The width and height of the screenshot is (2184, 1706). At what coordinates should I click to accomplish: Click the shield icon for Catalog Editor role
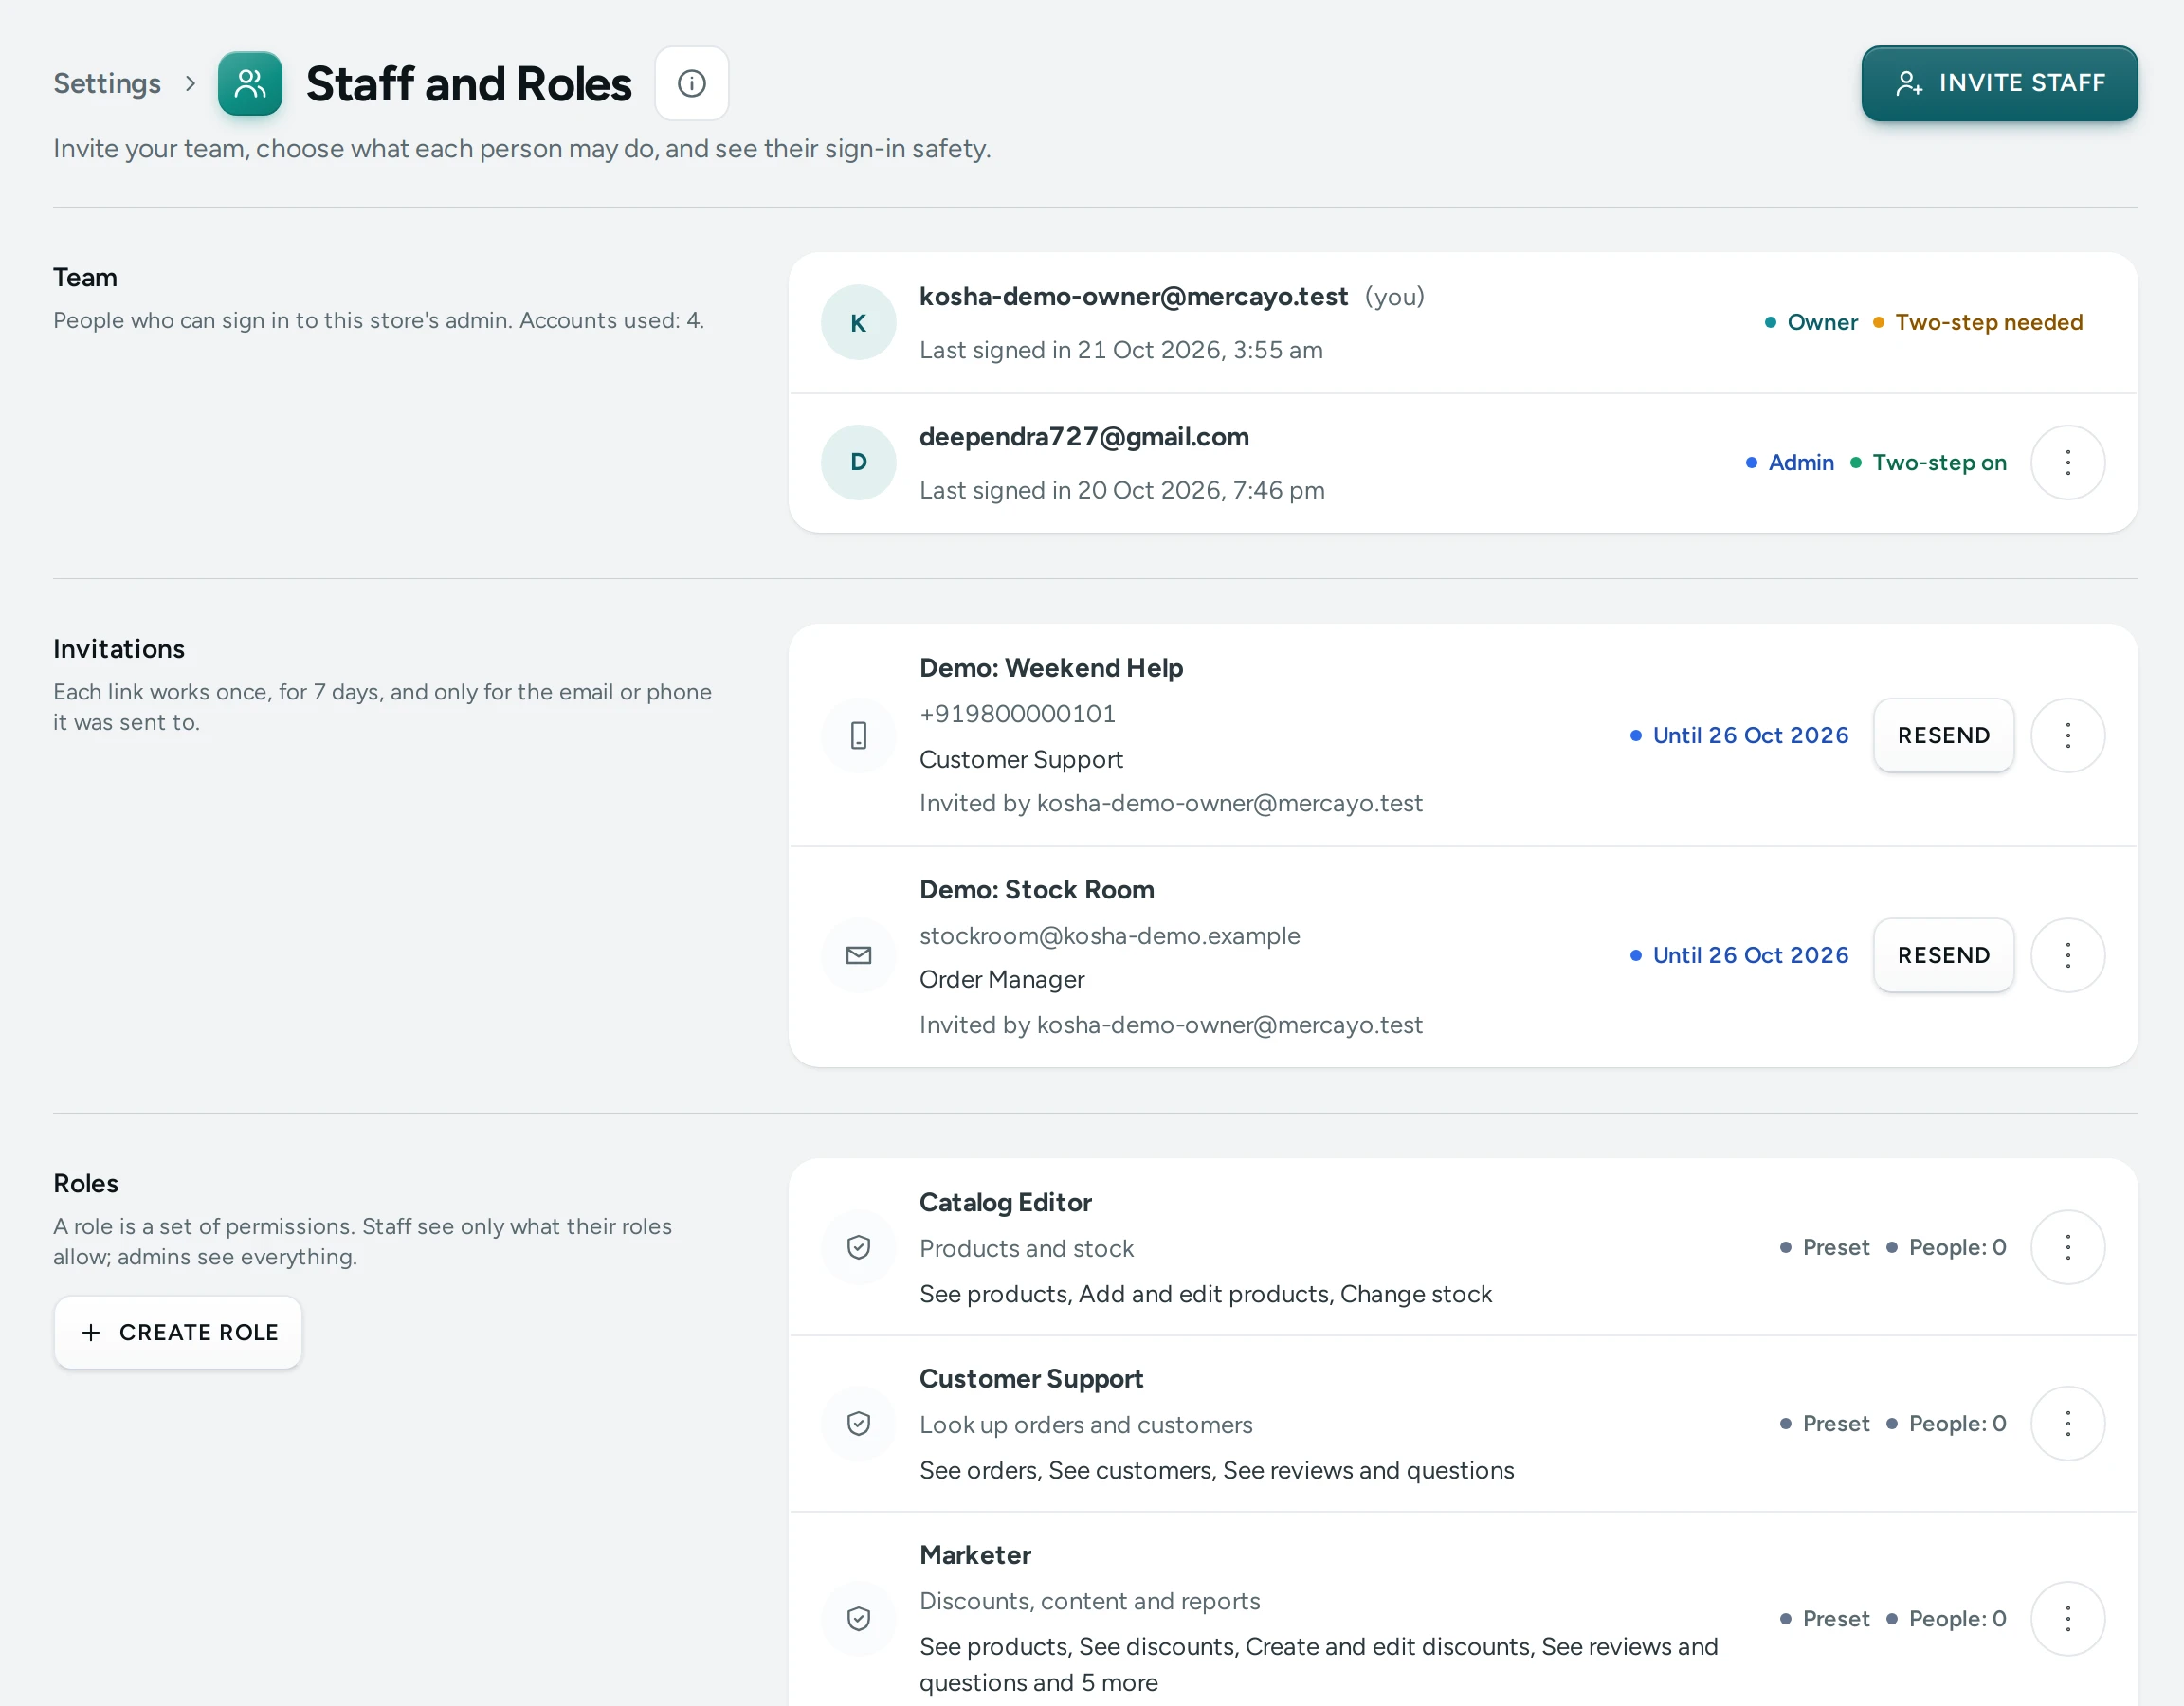coord(858,1247)
